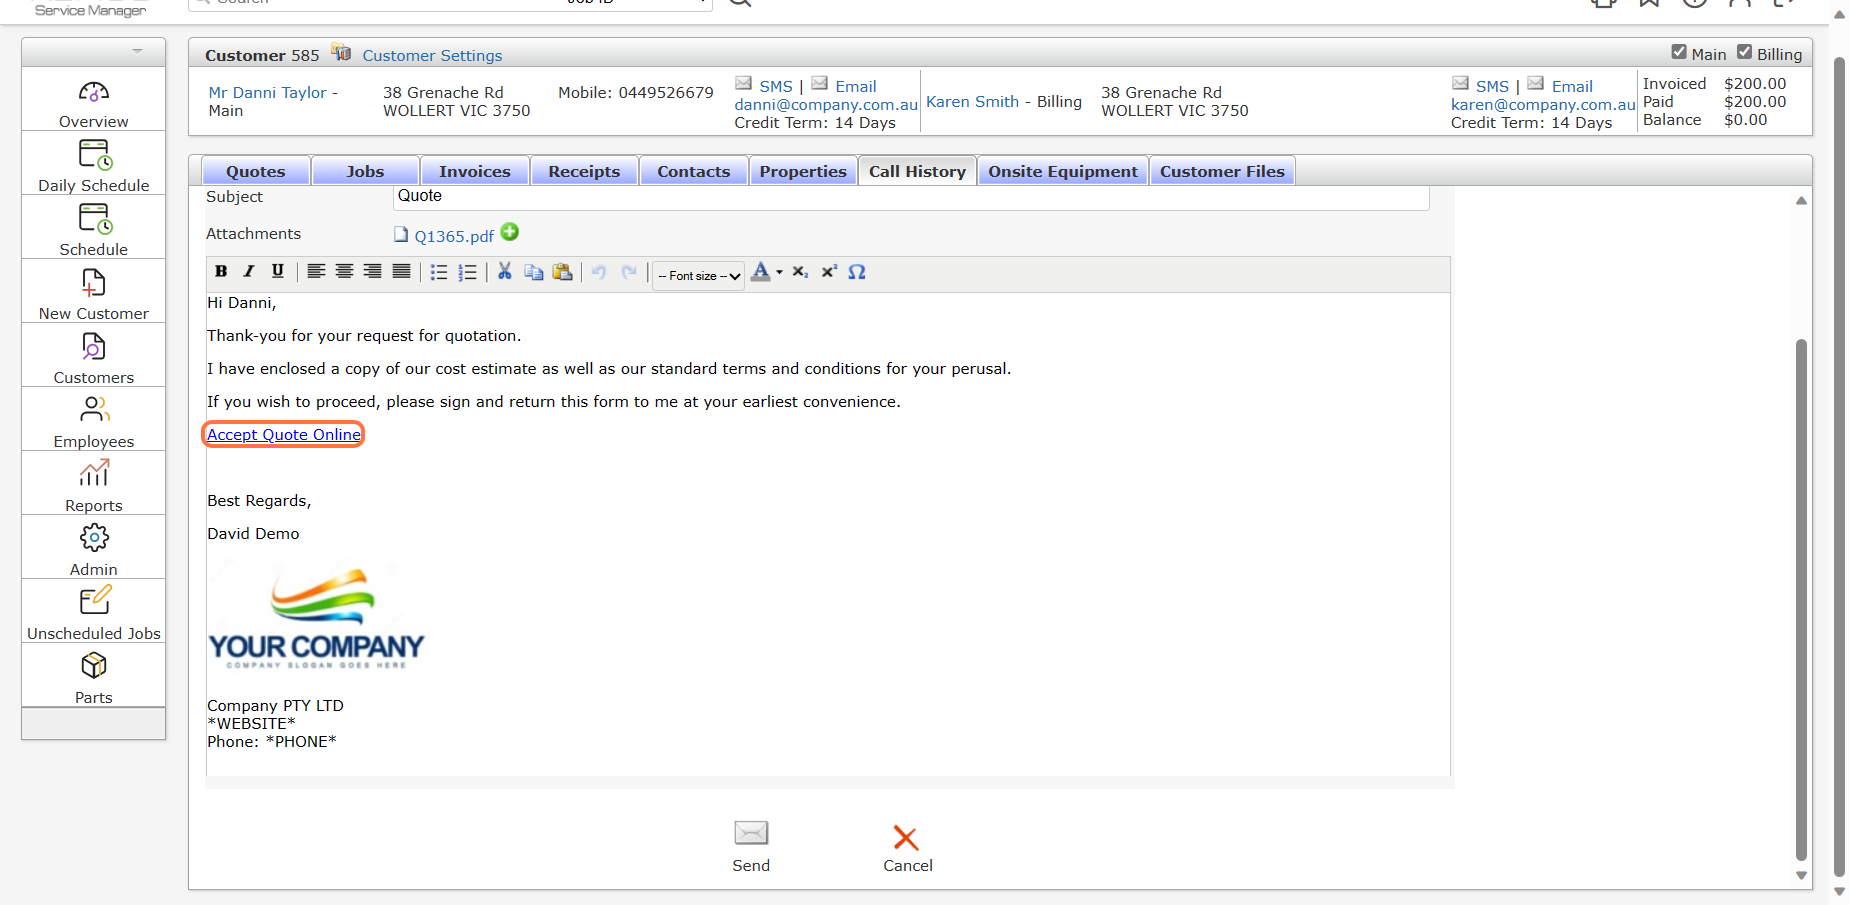This screenshot has width=1850, height=905.
Task: Open Karen Smith billing contact
Action: click(x=972, y=102)
